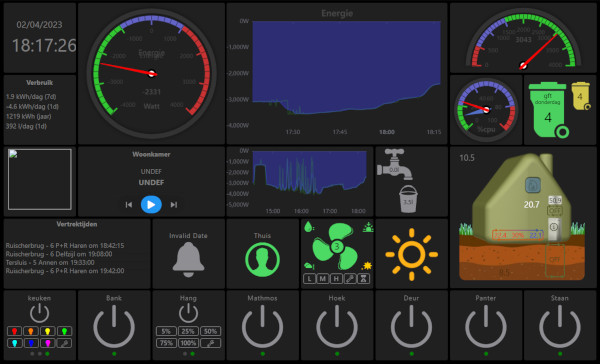
Task: Click the date 02/04/2023
Action: (x=39, y=25)
